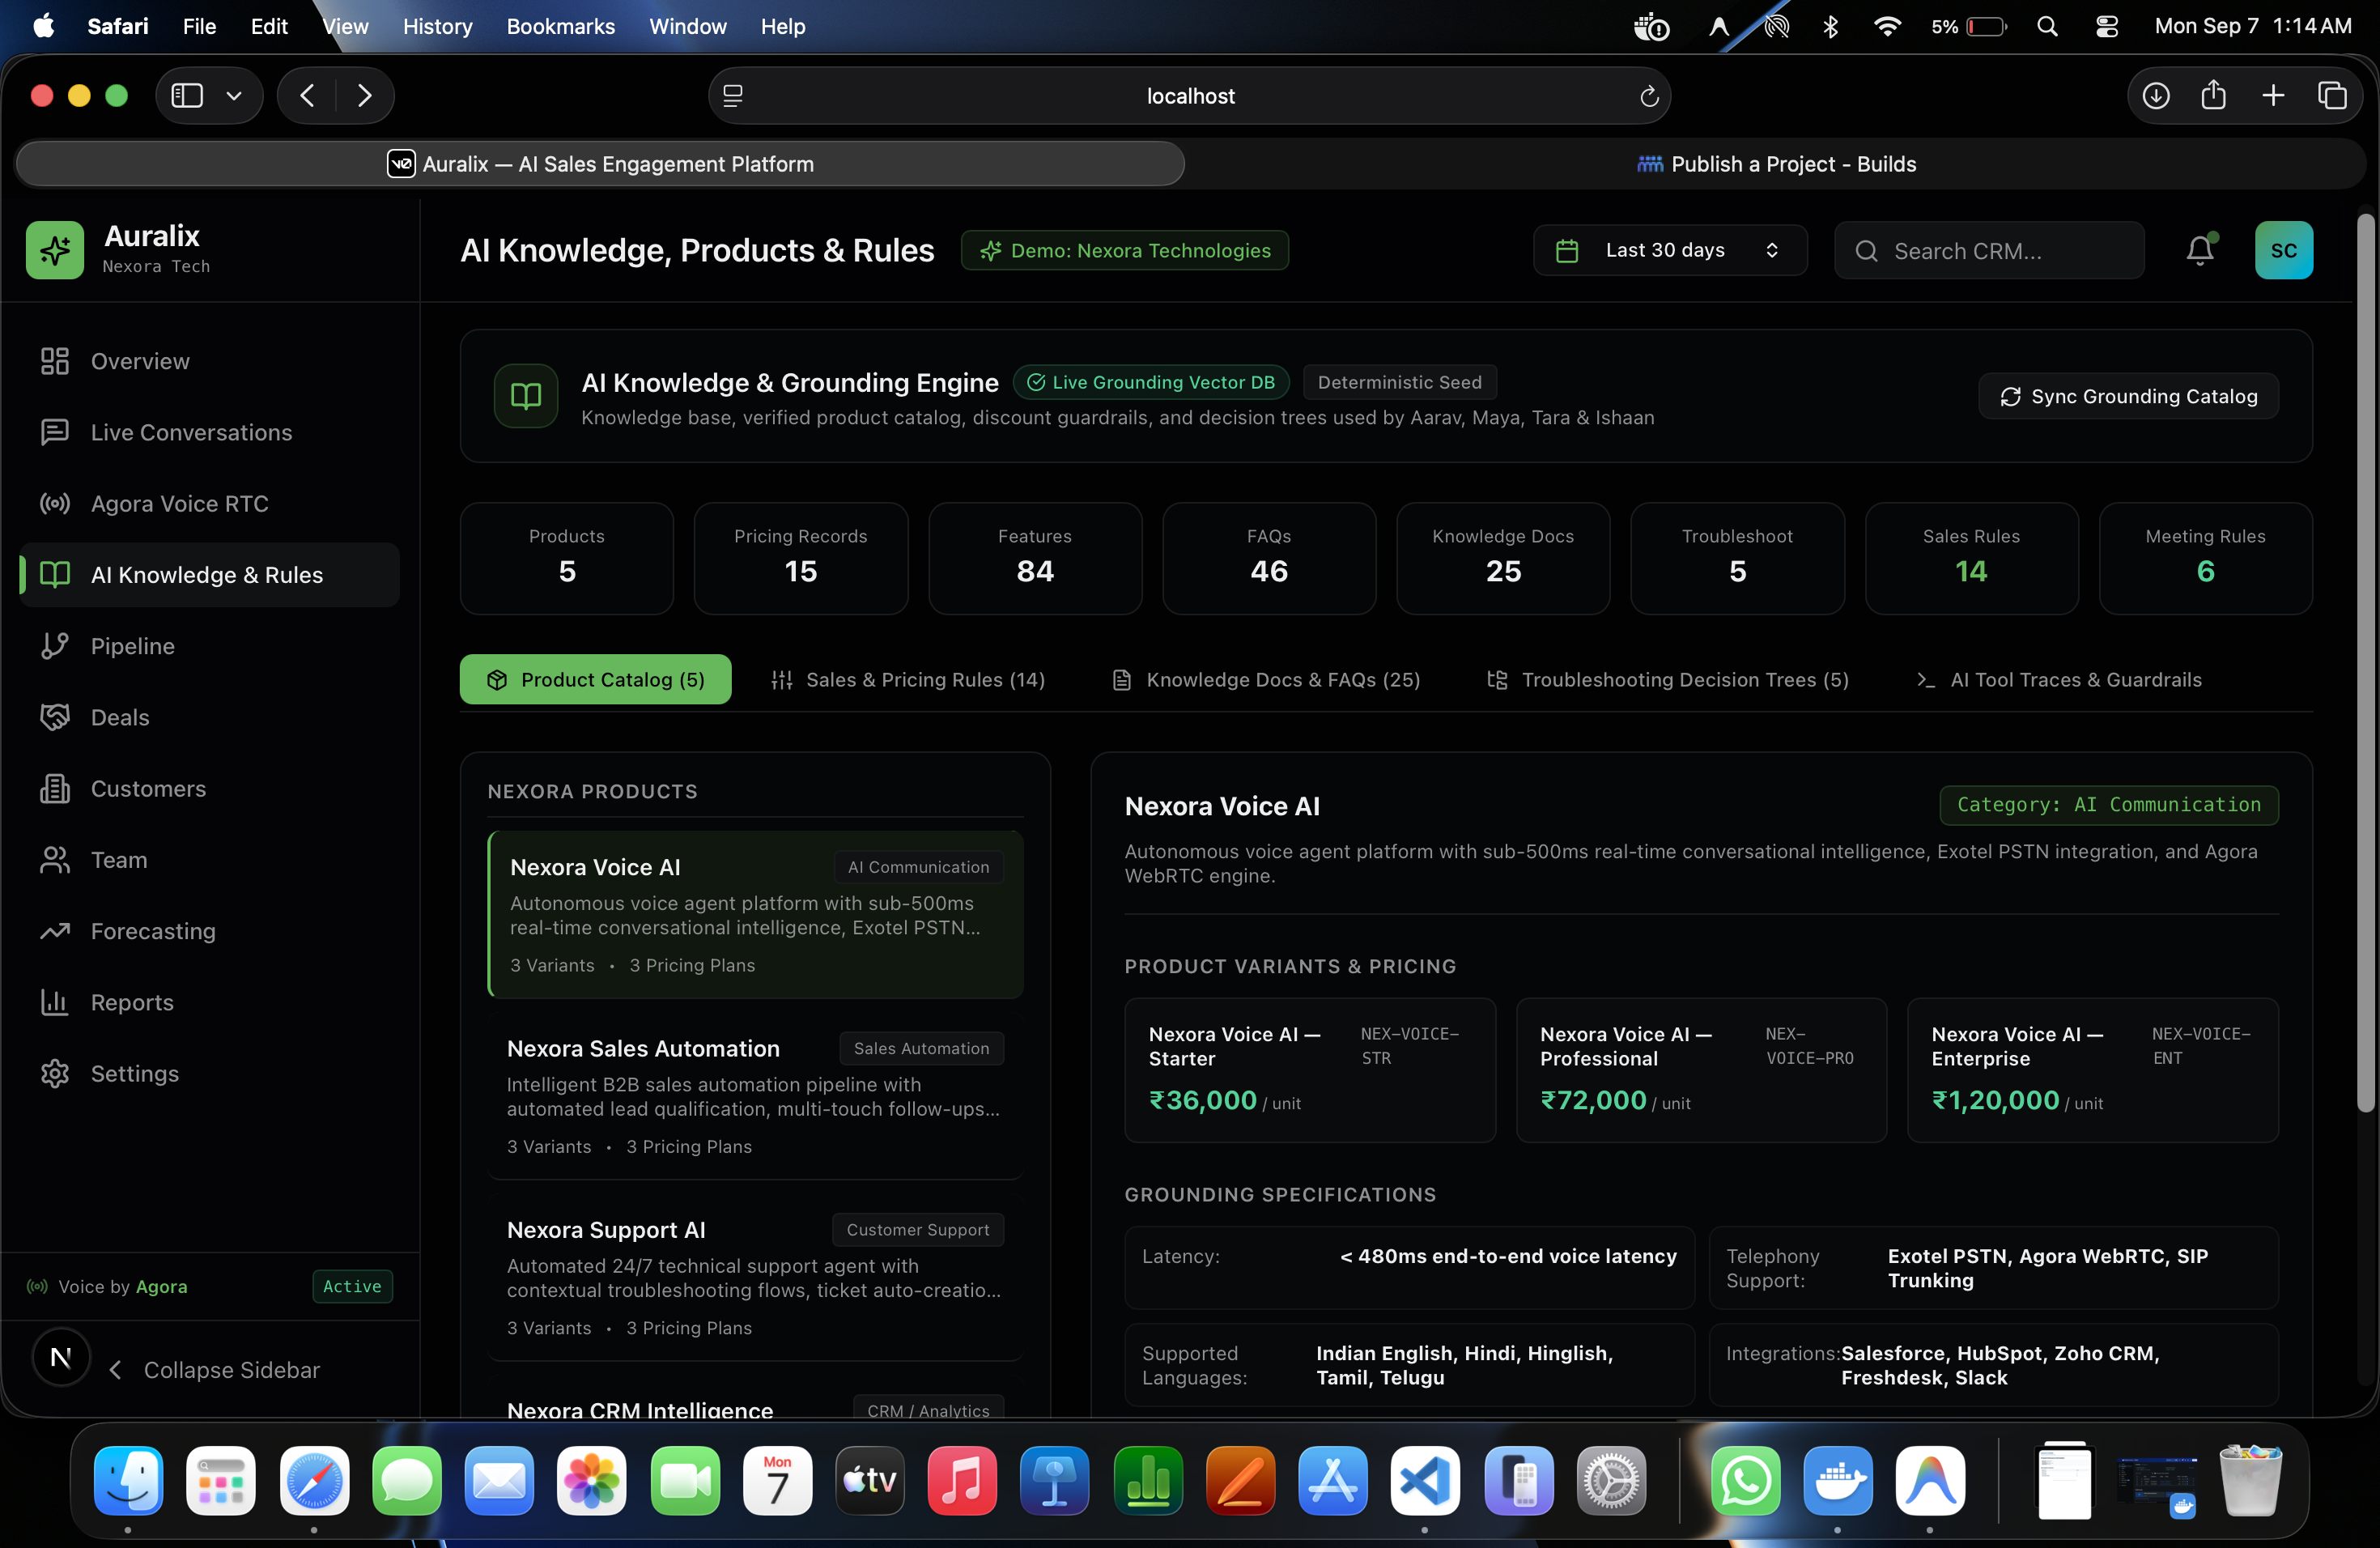
Task: Go forward in Safari history
Action: (364, 95)
